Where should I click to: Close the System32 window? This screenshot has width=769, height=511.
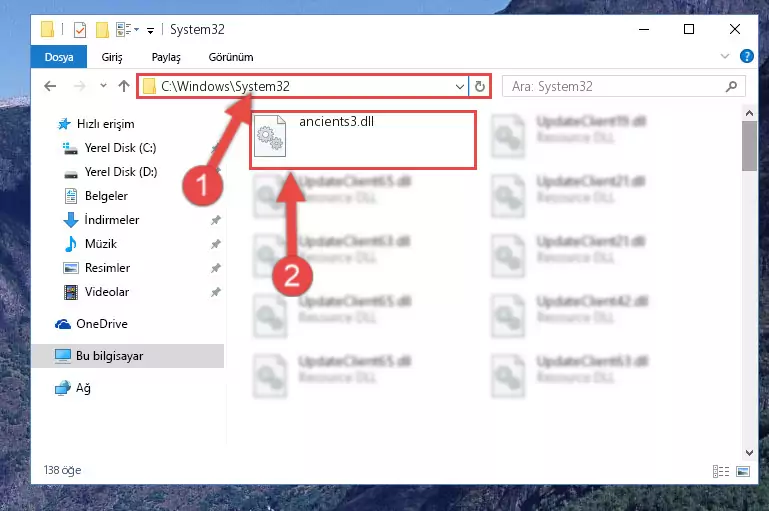click(x=735, y=29)
